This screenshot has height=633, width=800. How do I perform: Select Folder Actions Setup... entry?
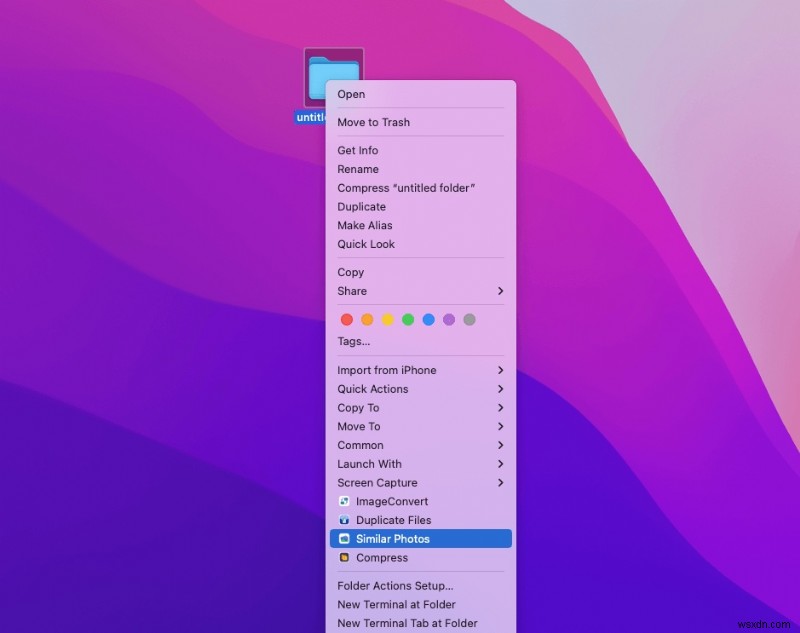point(420,586)
